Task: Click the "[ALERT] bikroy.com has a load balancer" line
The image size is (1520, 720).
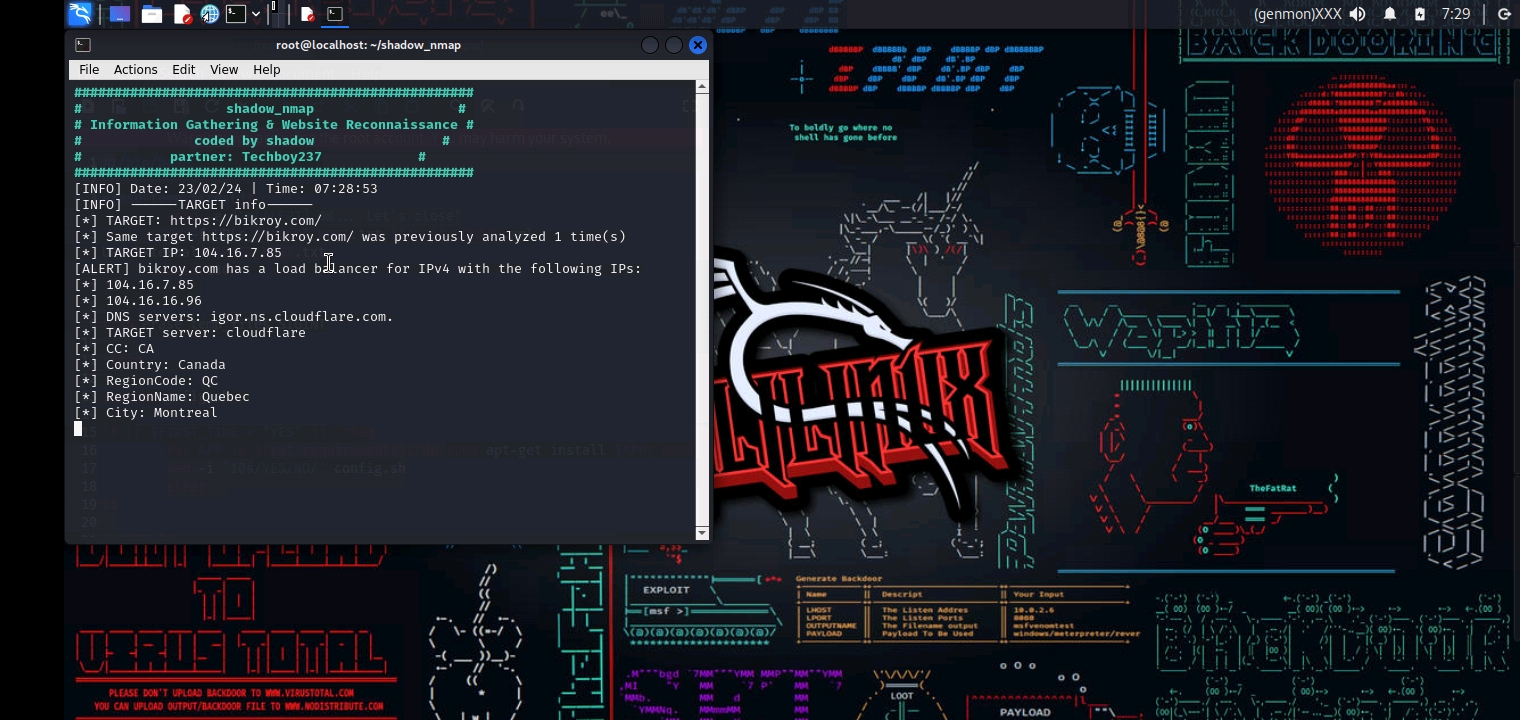Action: pyautogui.click(x=358, y=269)
